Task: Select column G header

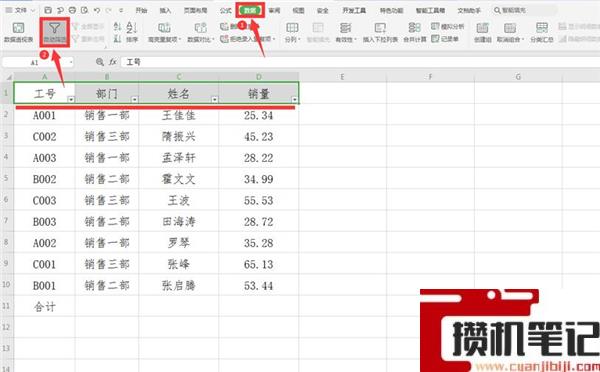Action: click(518, 77)
